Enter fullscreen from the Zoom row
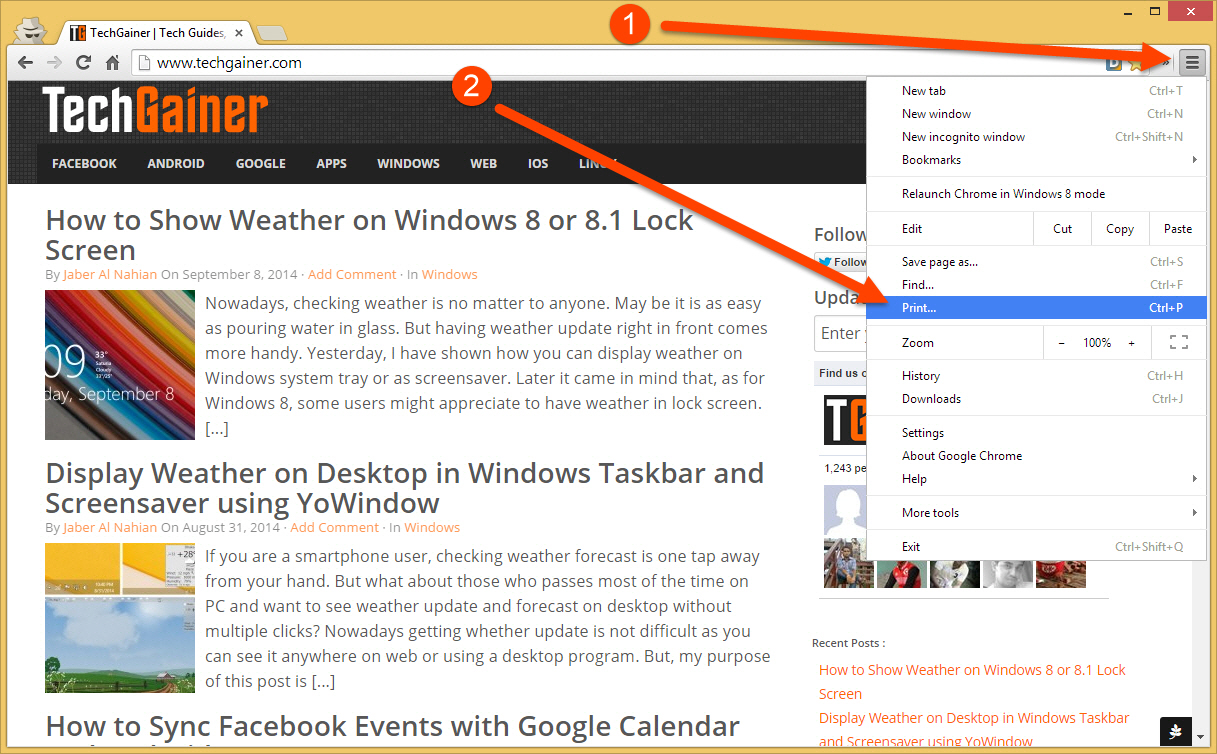The width and height of the screenshot is (1217, 754). (x=1178, y=342)
